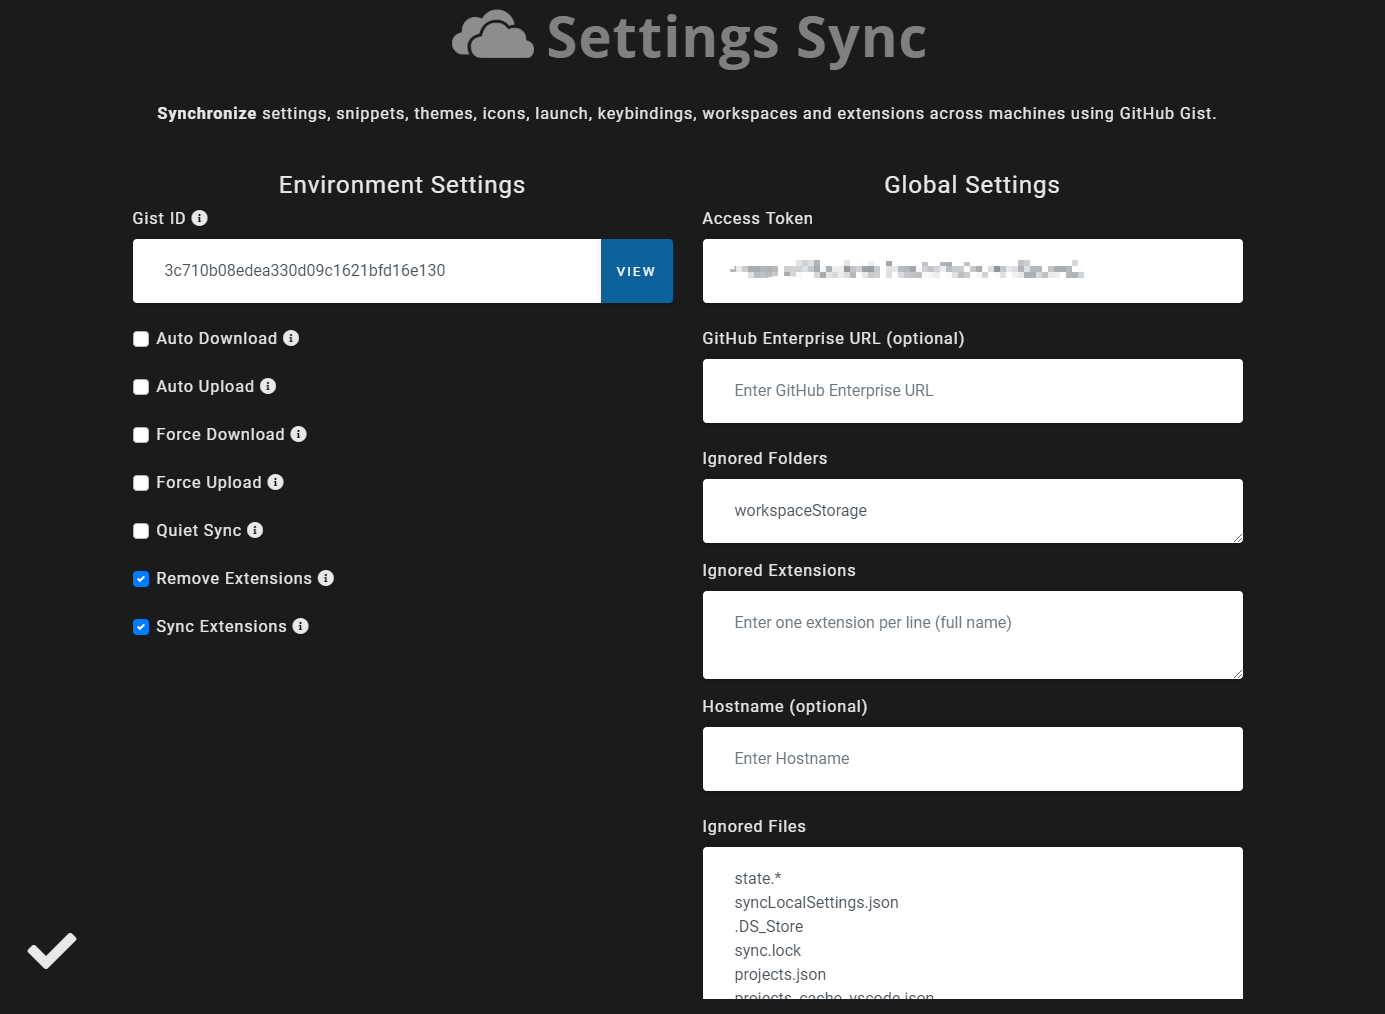Enable the Auto Upload checkbox
Screen dimensions: 1385x1014
pyautogui.click(x=141, y=387)
